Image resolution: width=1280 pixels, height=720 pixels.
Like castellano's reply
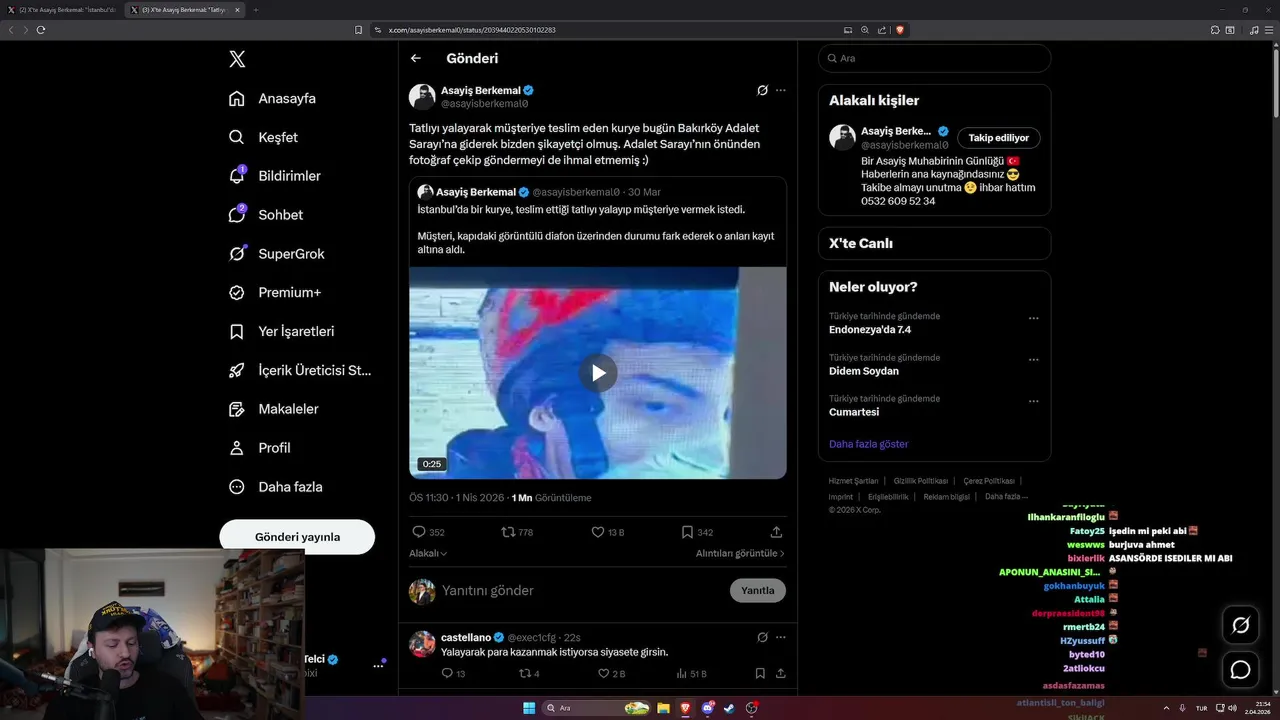(610, 674)
